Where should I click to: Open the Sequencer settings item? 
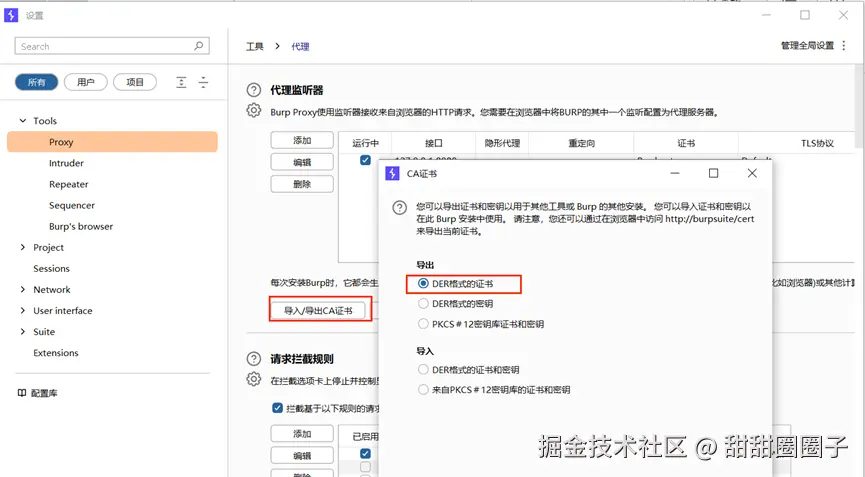tap(72, 205)
